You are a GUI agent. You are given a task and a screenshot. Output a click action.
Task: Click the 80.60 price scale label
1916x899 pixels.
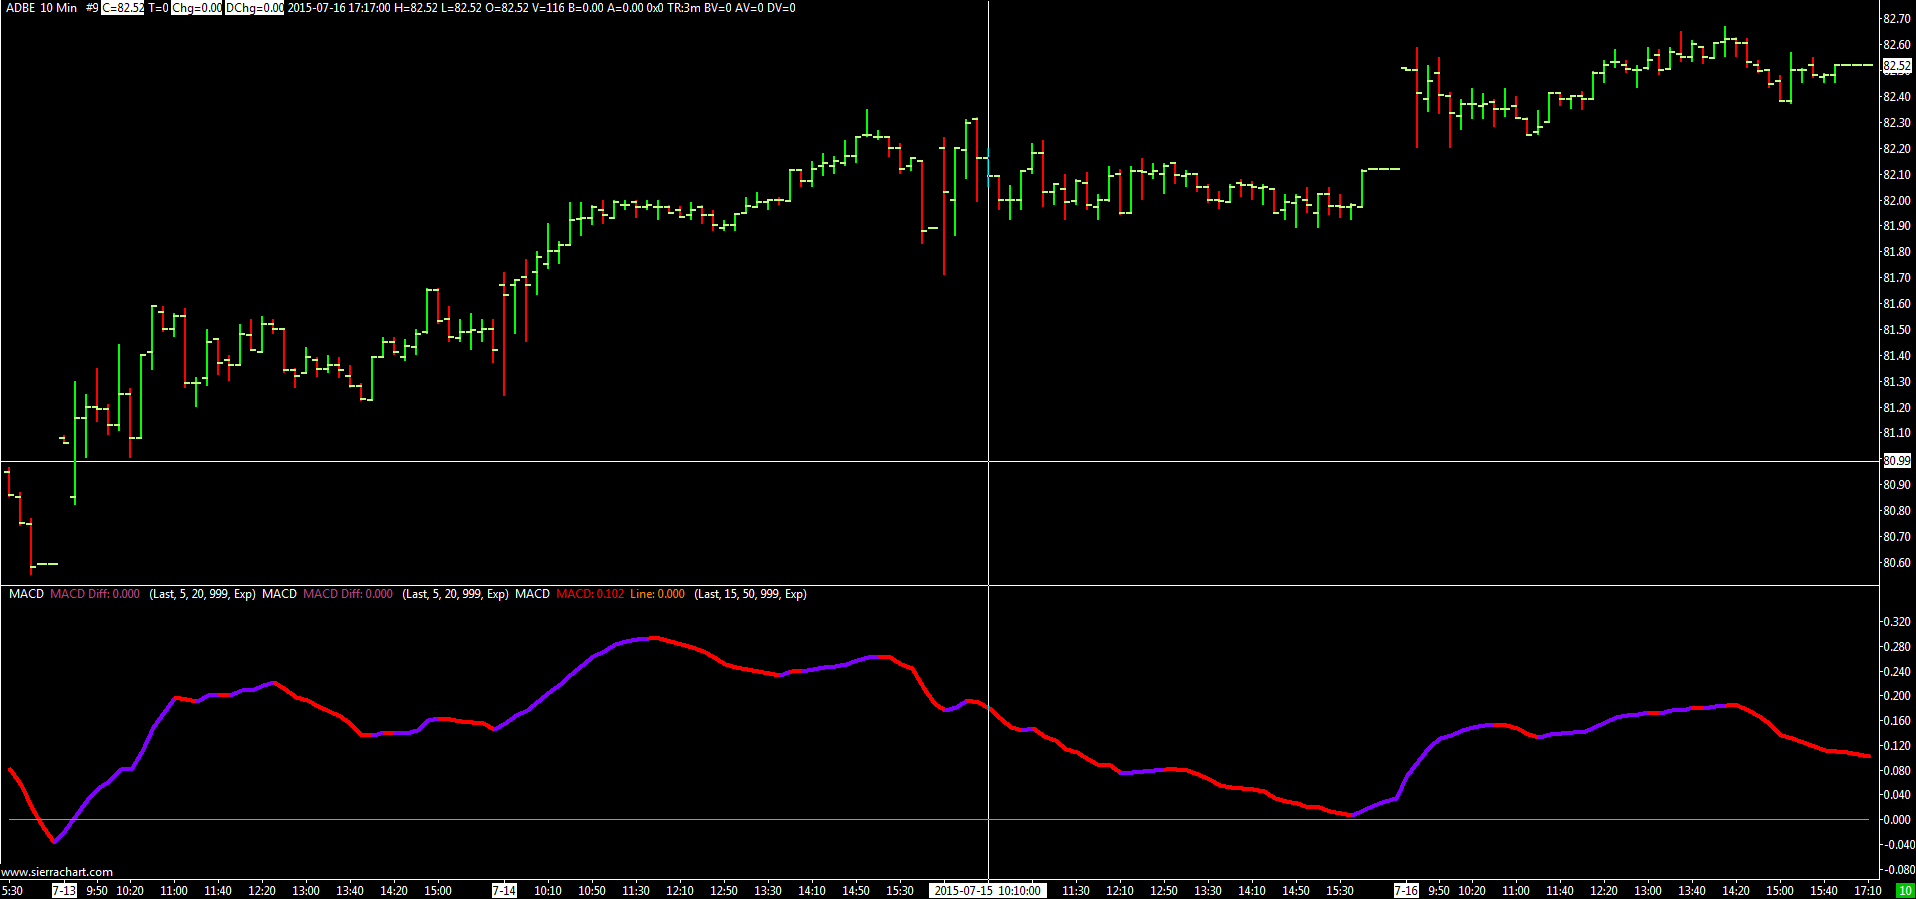(x=1897, y=563)
